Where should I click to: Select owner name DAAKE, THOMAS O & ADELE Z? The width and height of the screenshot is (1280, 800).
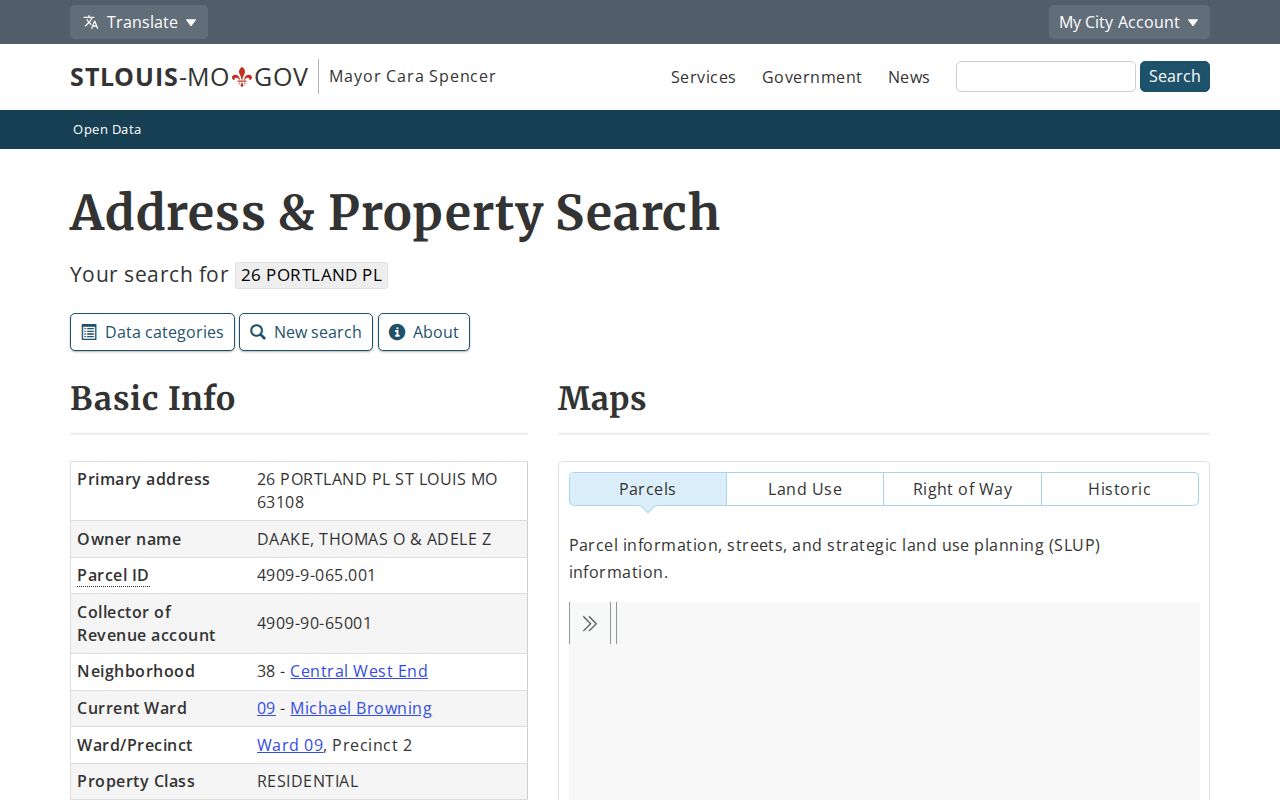tap(374, 539)
